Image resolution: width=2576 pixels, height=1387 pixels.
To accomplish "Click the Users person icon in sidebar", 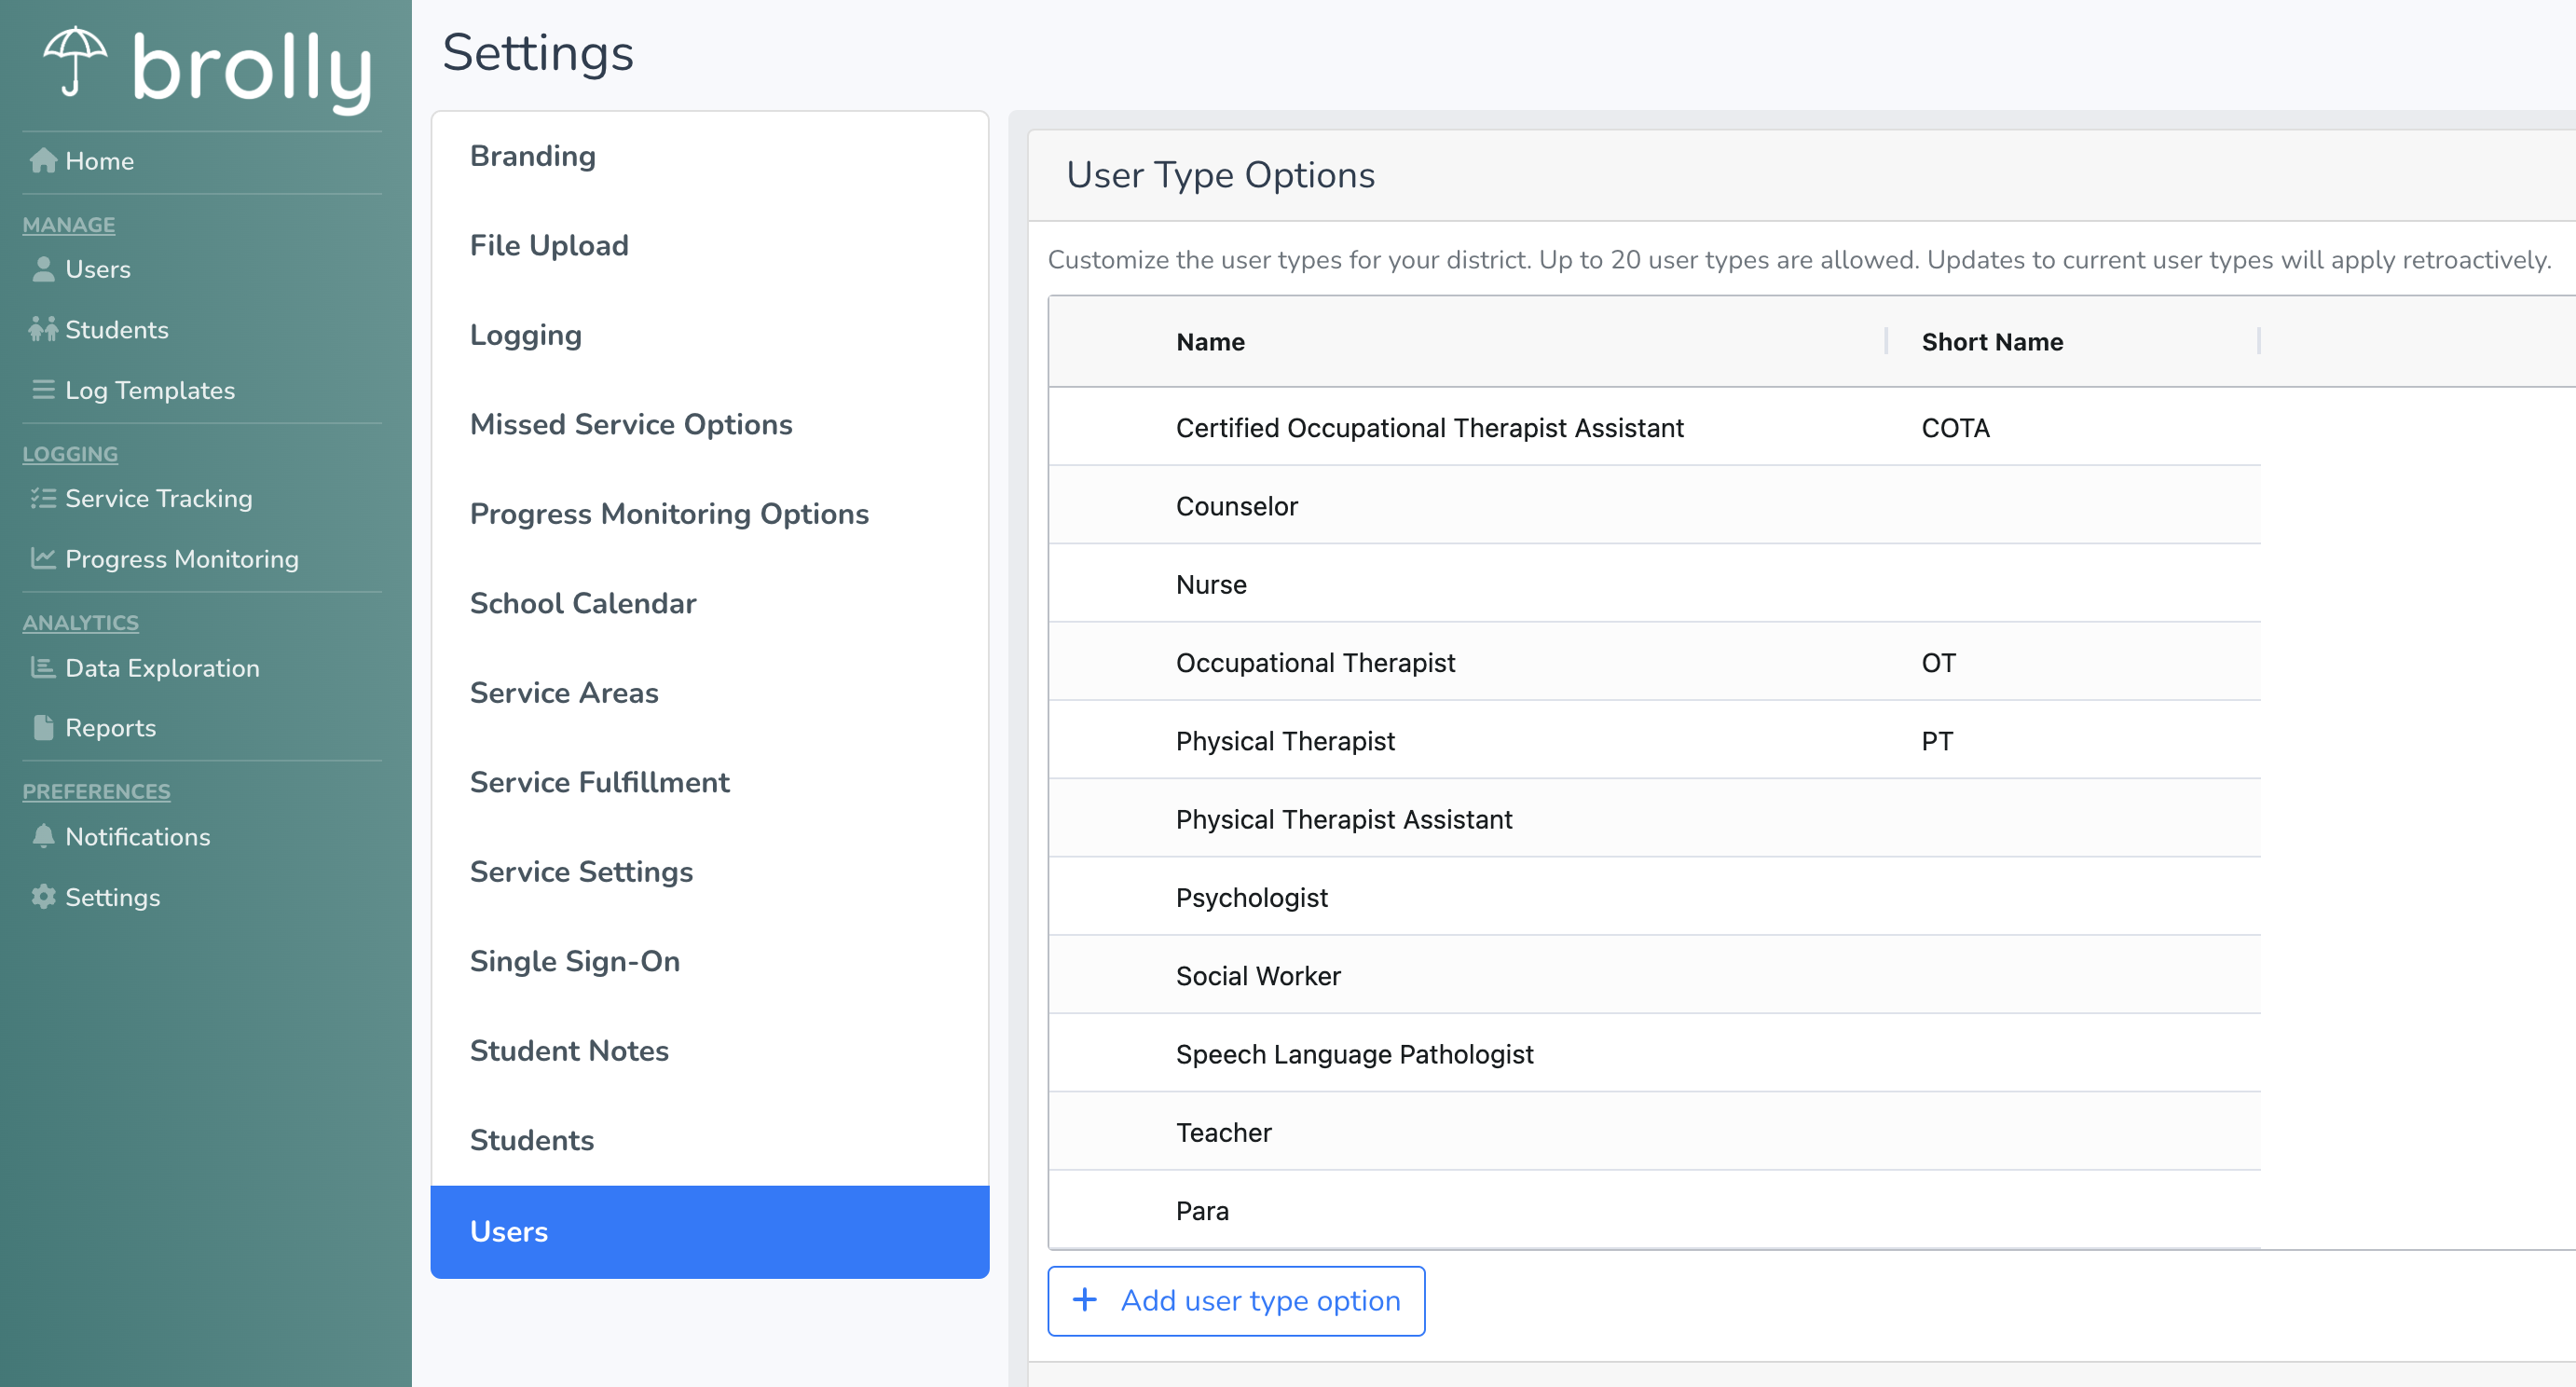I will [43, 269].
